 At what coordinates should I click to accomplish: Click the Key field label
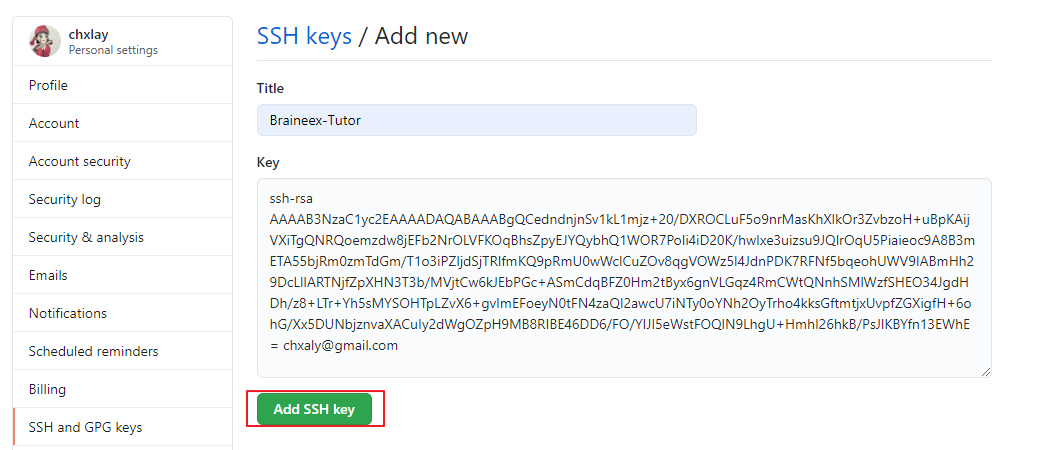(x=268, y=162)
